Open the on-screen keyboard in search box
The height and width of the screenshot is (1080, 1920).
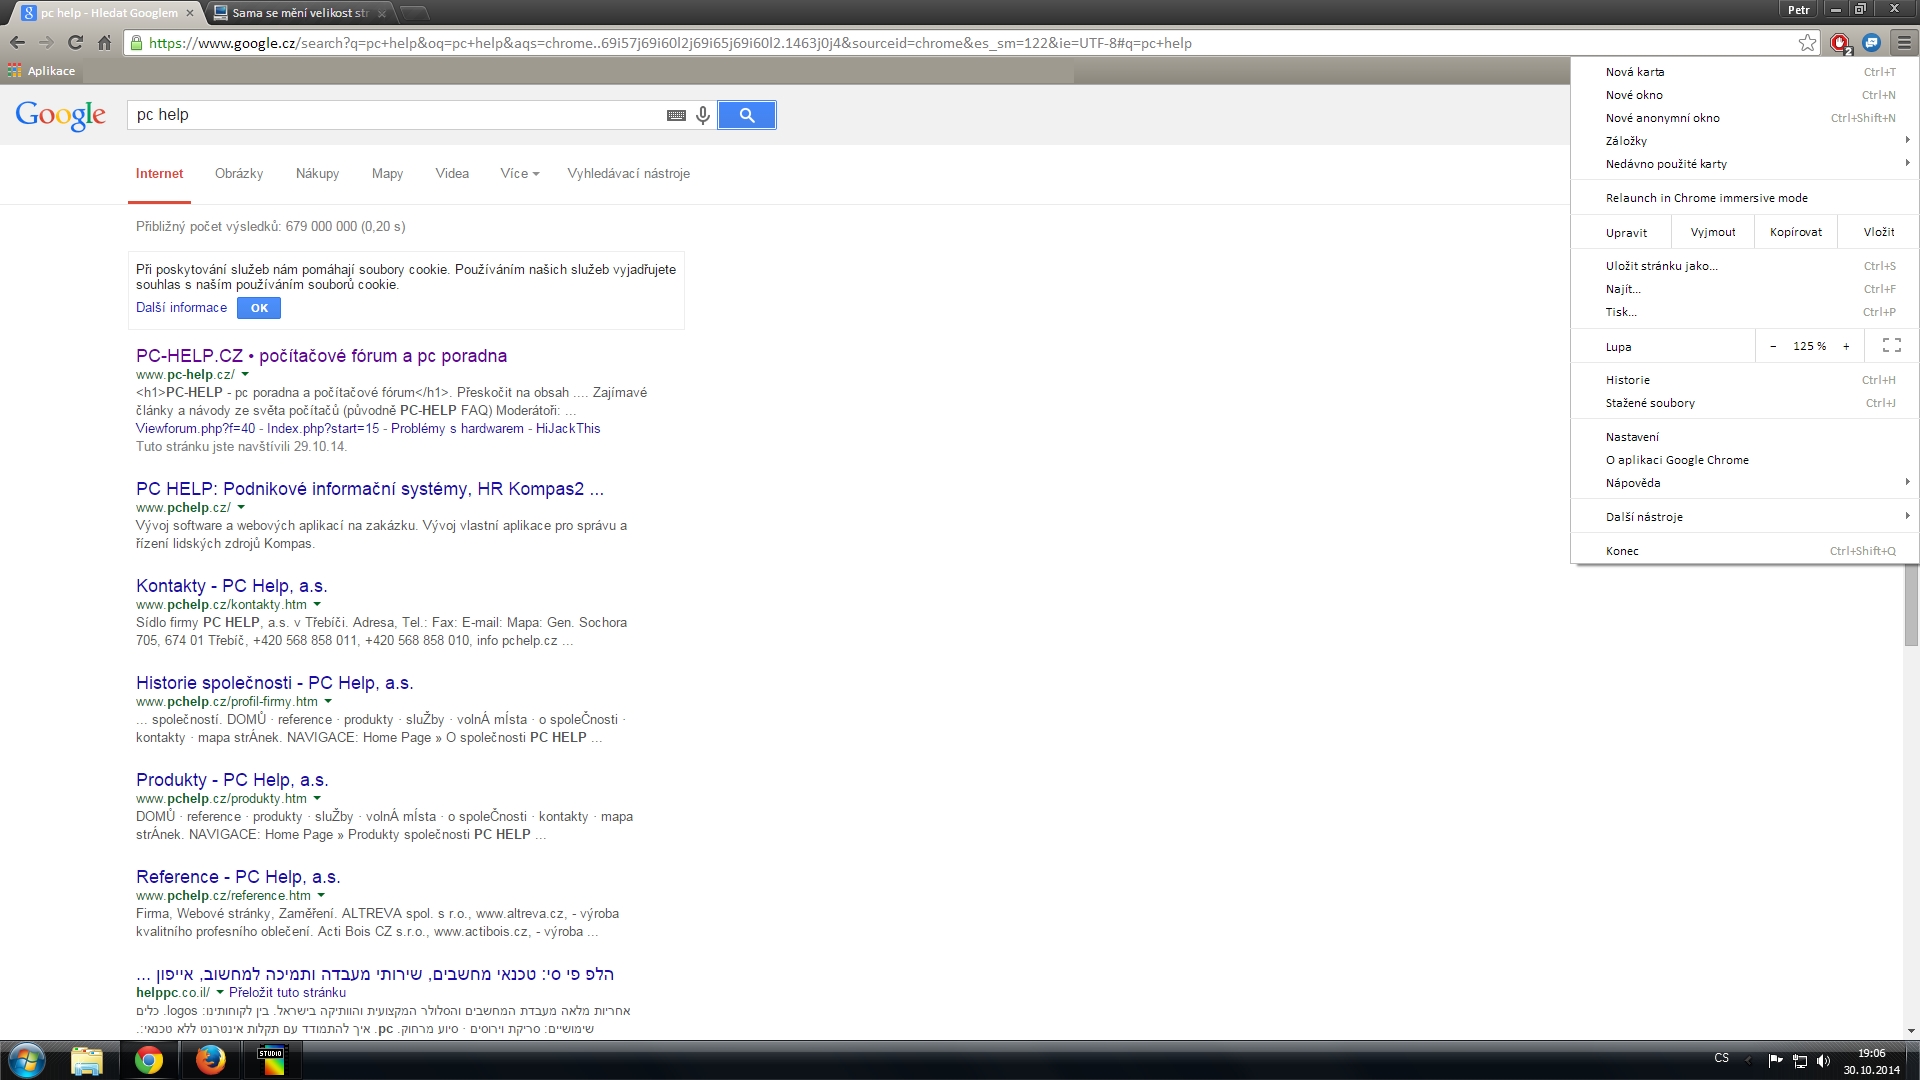coord(676,115)
